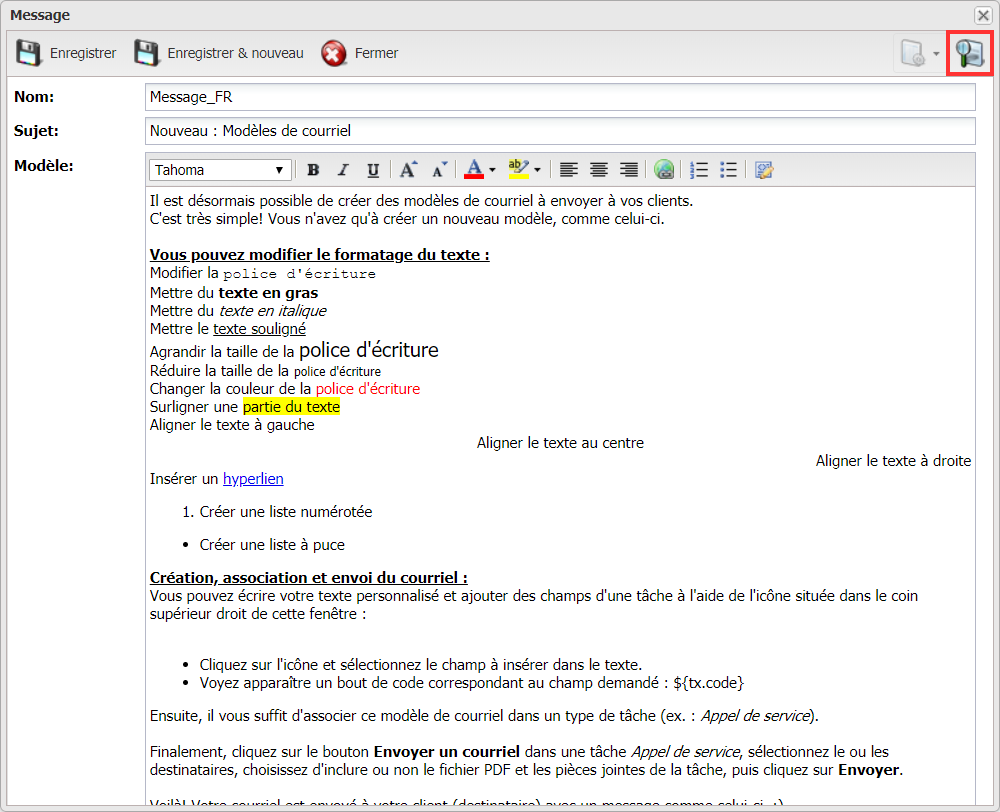Center align the text
The image size is (1000, 812).
click(x=599, y=170)
